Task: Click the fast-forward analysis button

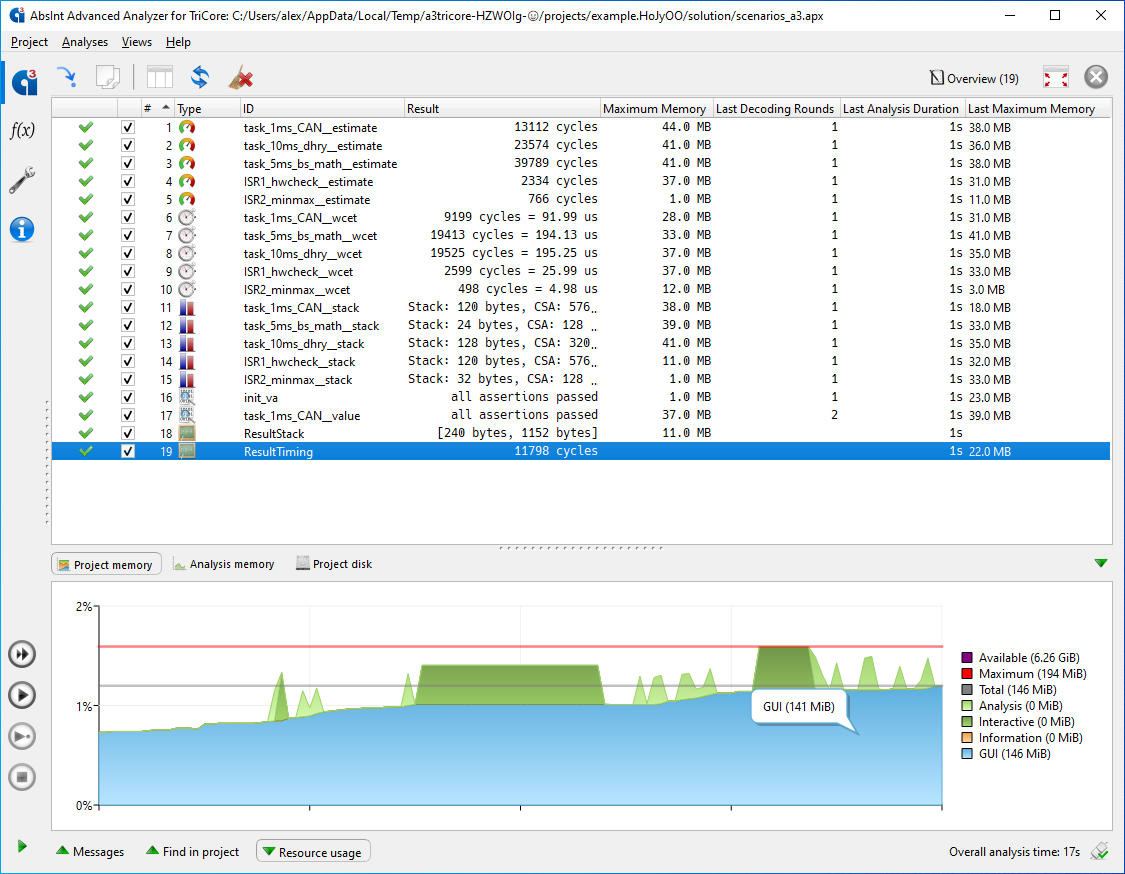Action: click(x=22, y=654)
